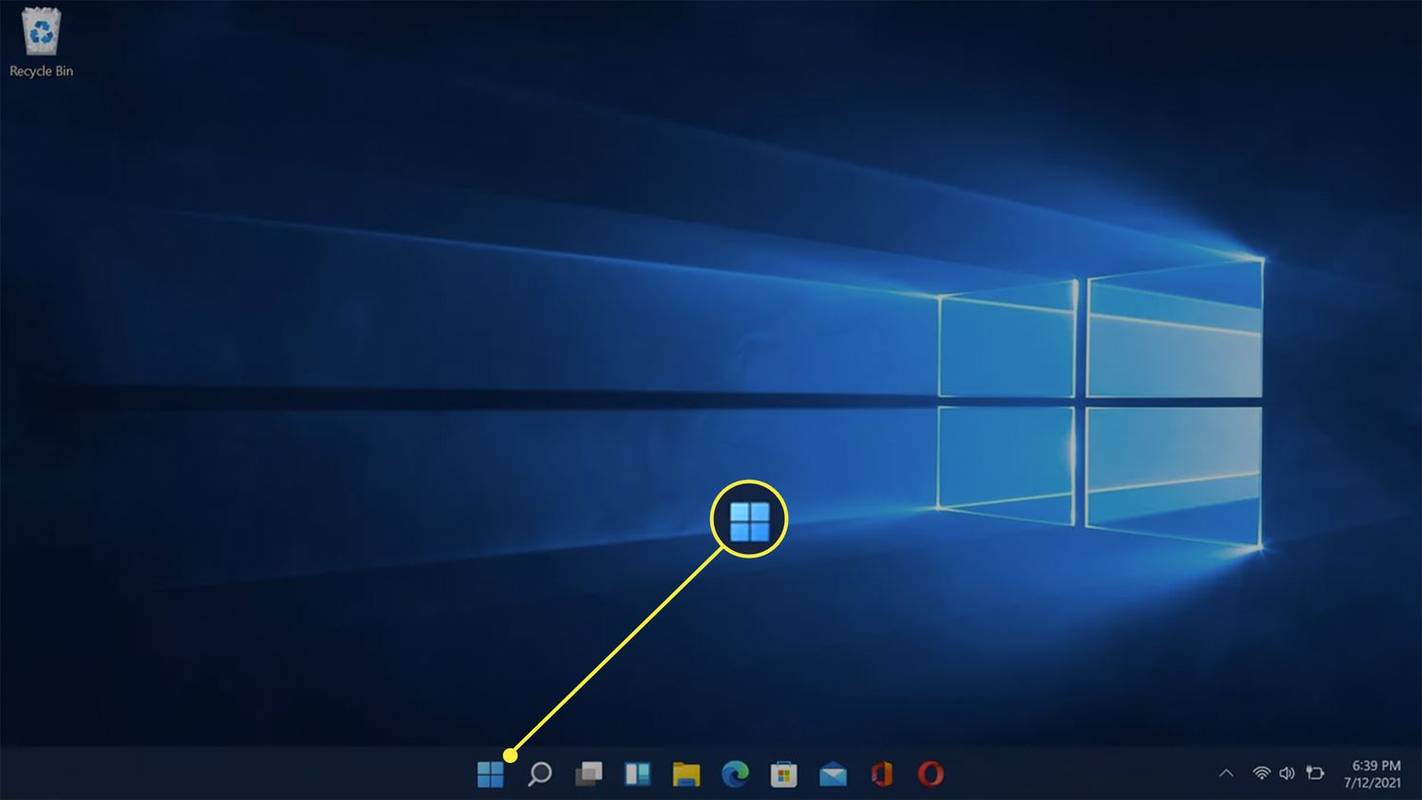The image size is (1422, 800).
Task: Open the battery status tray icon
Action: coord(1315,773)
